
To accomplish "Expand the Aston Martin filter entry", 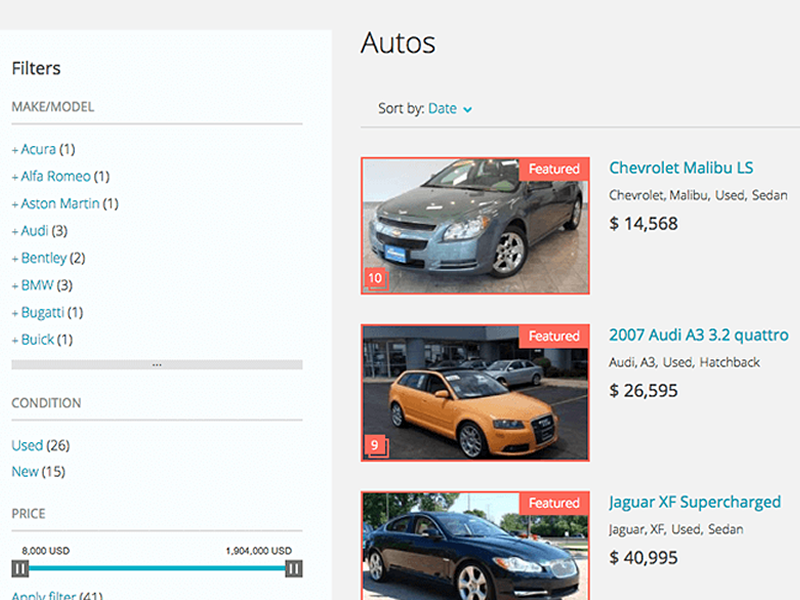I will point(60,203).
